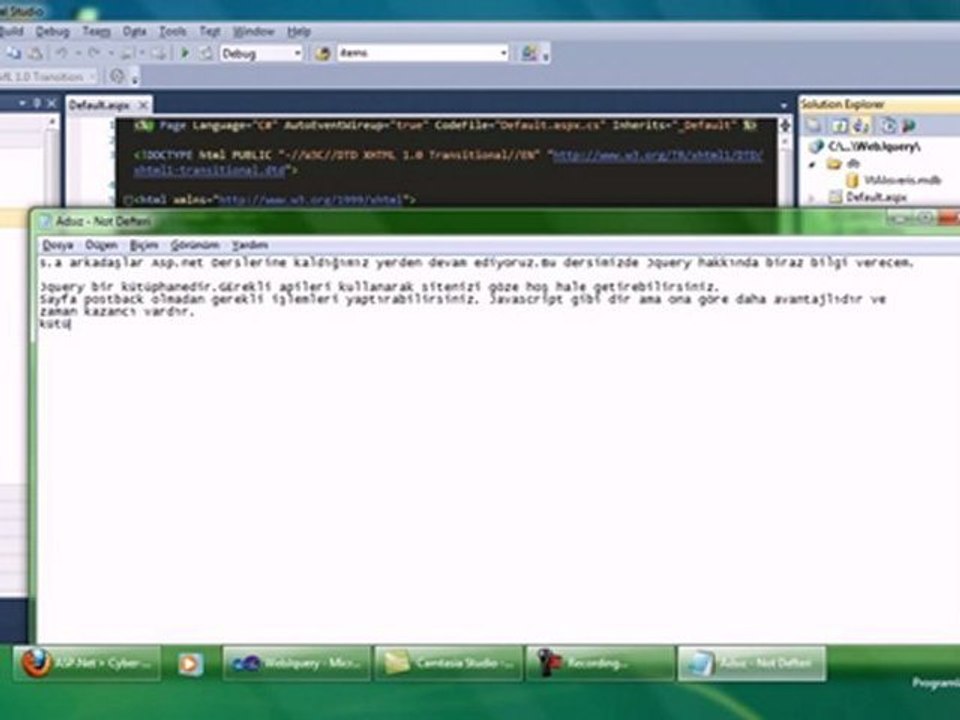Screen dimensions: 960x720
Task: Open the XHTML 1.0 Transitional target dropdown
Action: (48, 77)
